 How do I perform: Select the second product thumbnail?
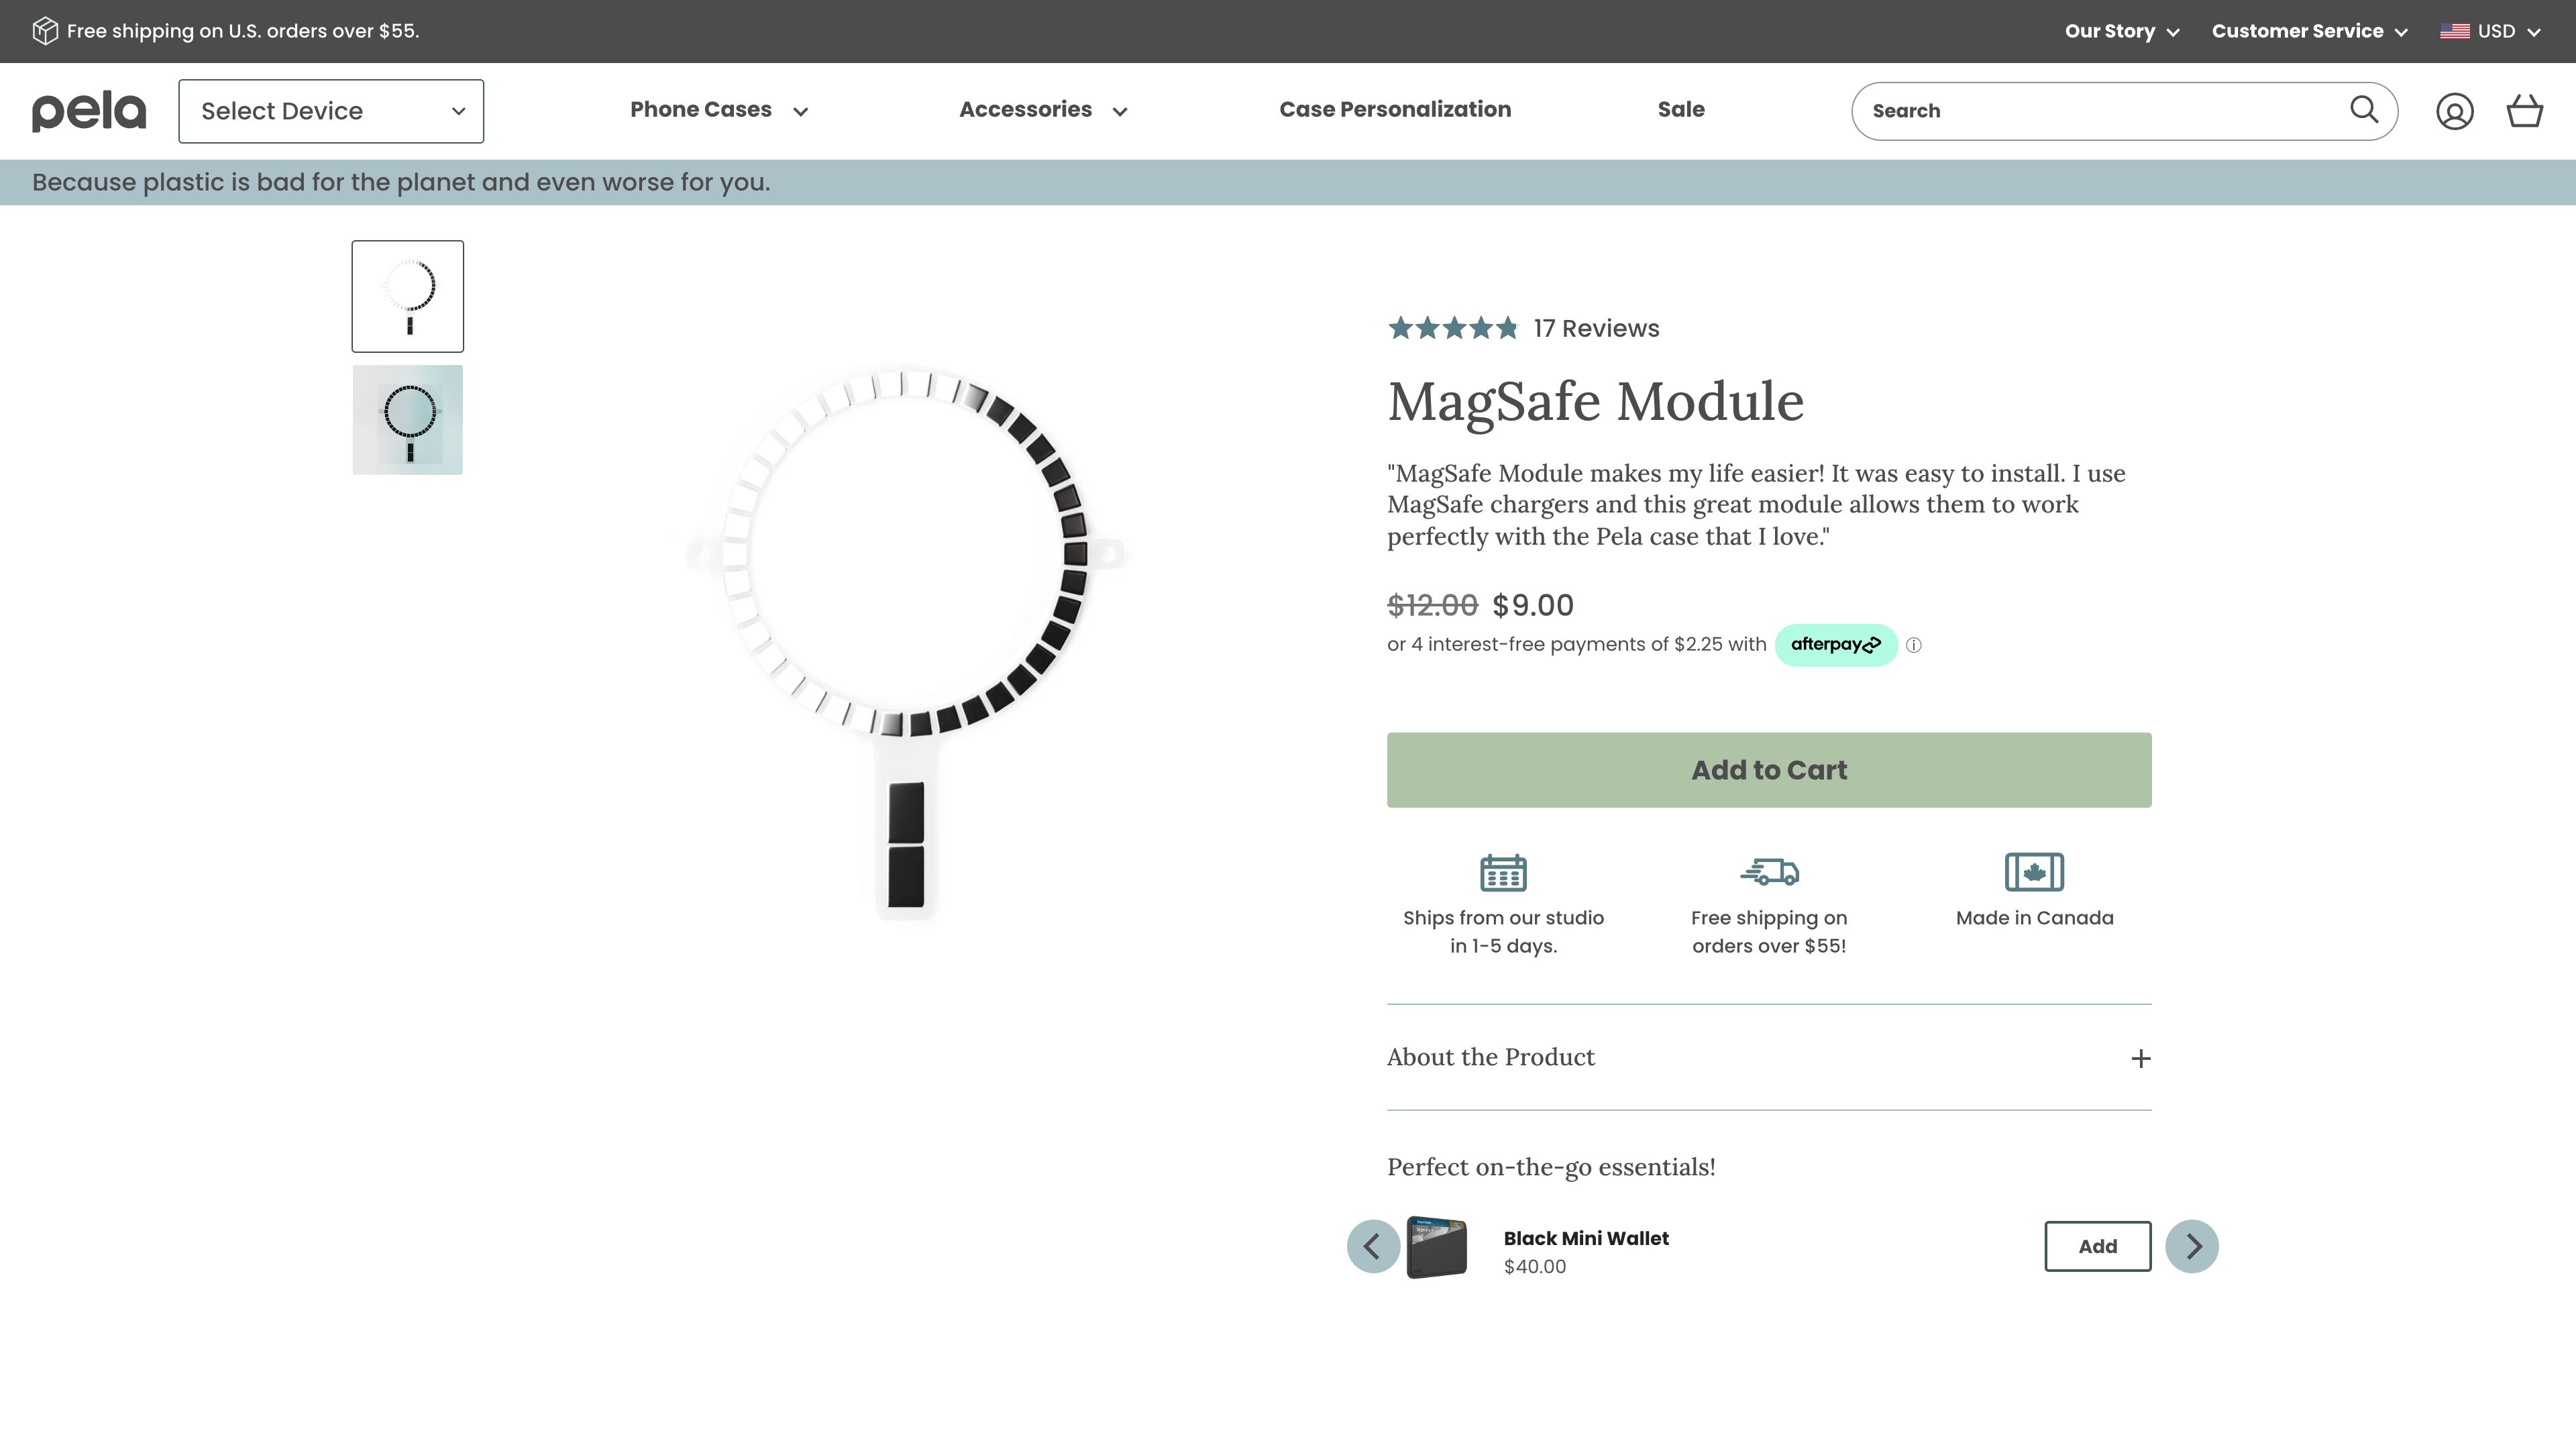click(x=407, y=420)
